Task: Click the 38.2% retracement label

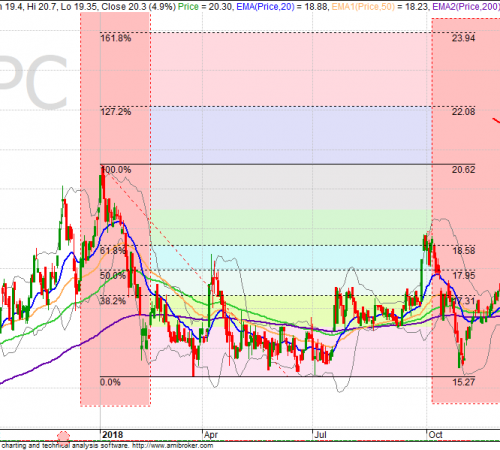Action: [113, 301]
